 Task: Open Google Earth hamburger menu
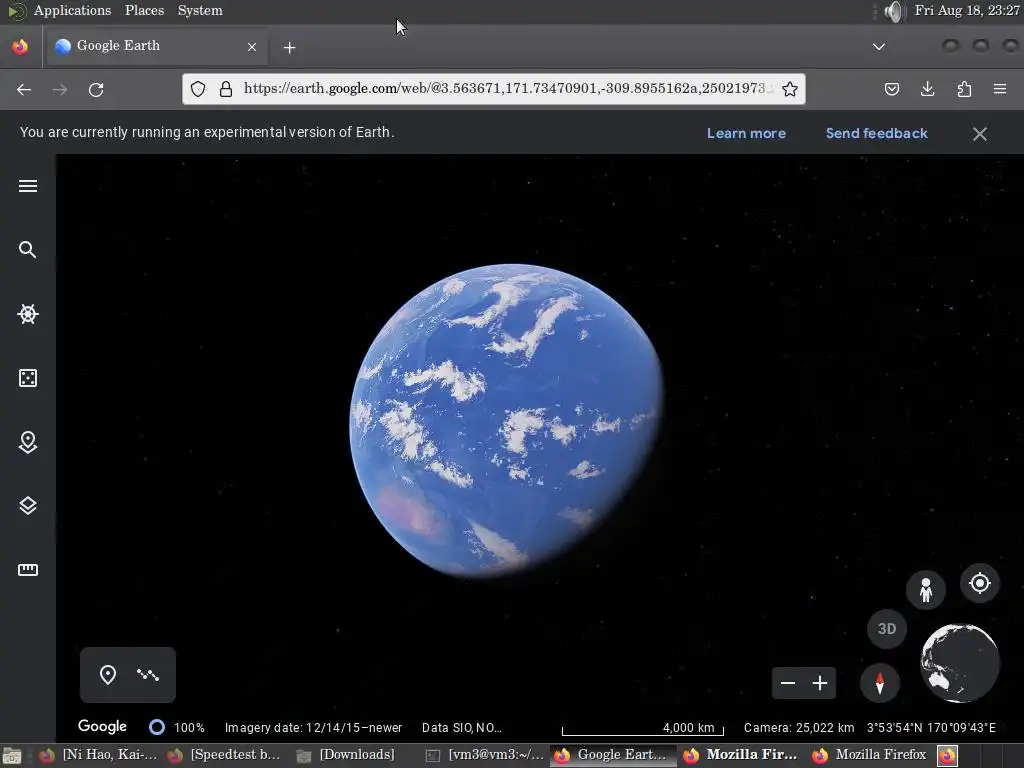pos(27,186)
